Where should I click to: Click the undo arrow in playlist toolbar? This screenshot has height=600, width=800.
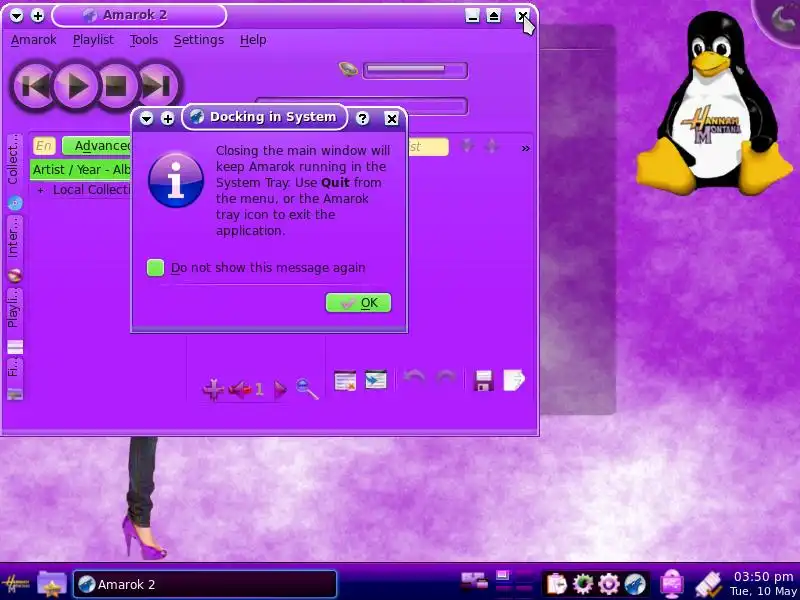point(413,378)
